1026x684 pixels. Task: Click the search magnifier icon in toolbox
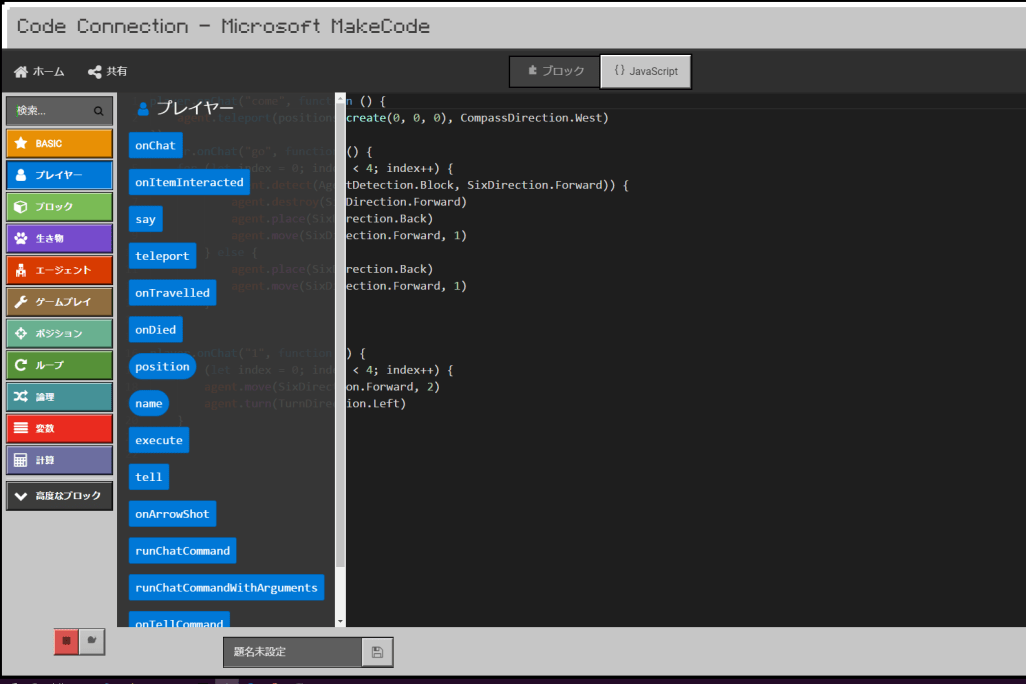(98, 111)
